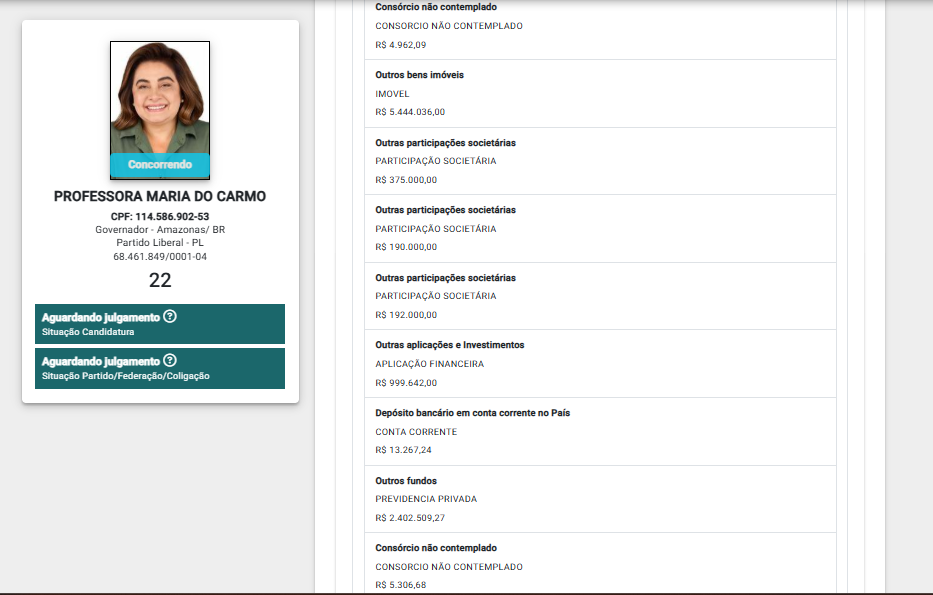Open the candidate photo thumbnail

click(160, 110)
